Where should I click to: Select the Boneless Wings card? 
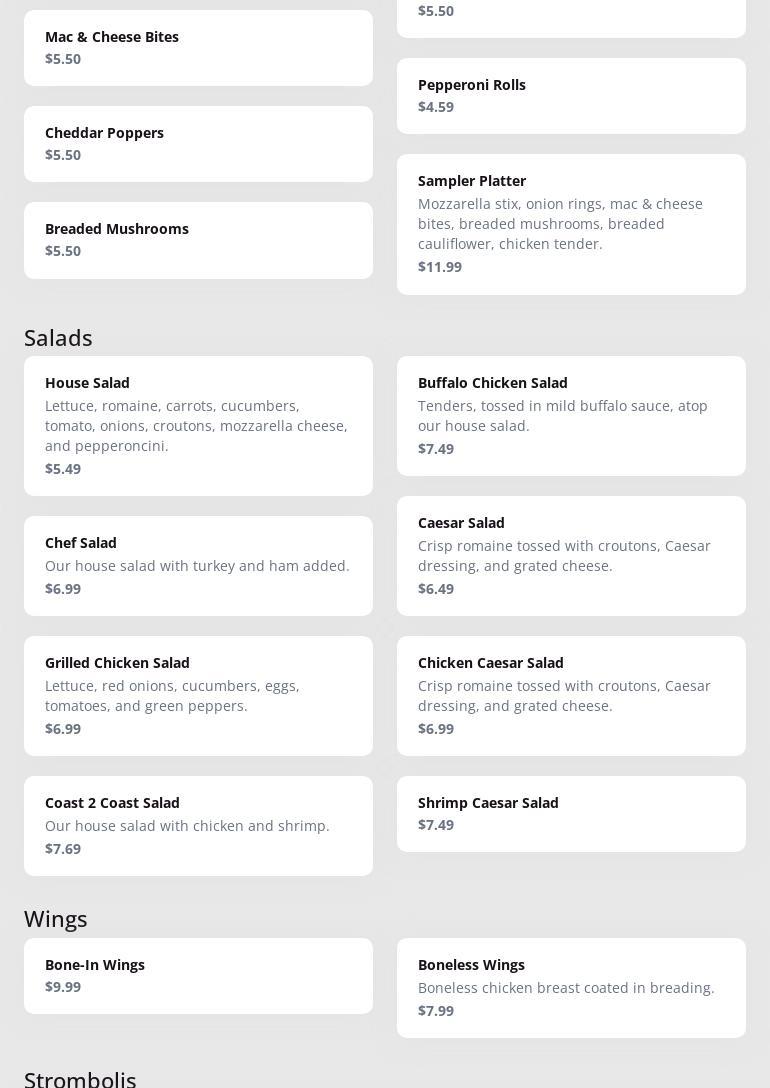(x=571, y=988)
